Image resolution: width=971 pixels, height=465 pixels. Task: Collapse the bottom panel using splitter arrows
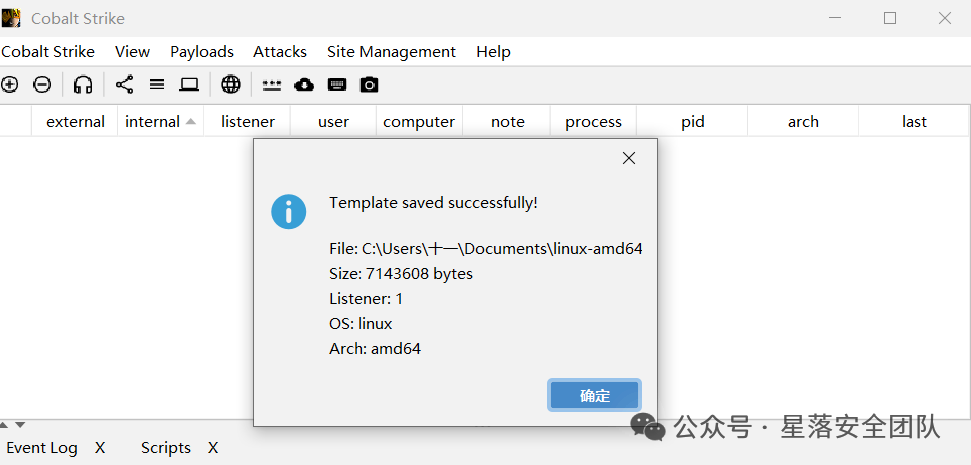click(20, 425)
